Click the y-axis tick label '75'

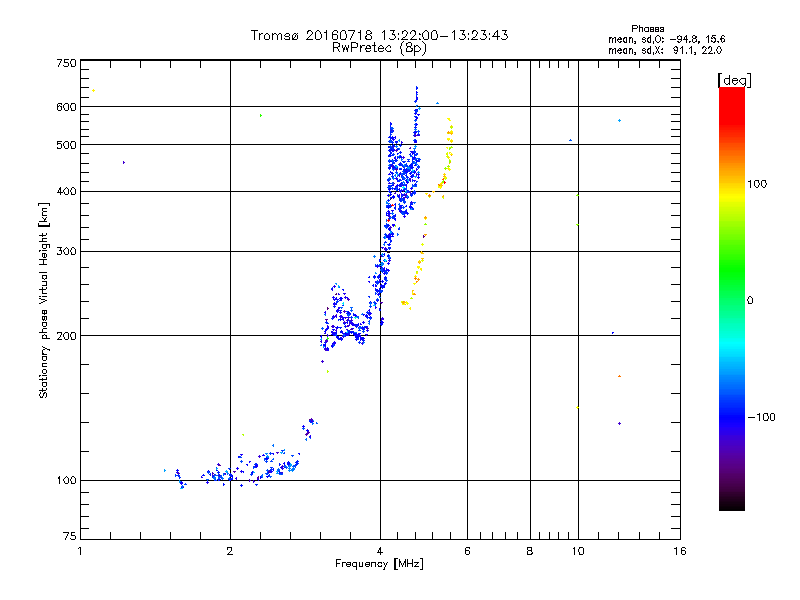(x=70, y=536)
